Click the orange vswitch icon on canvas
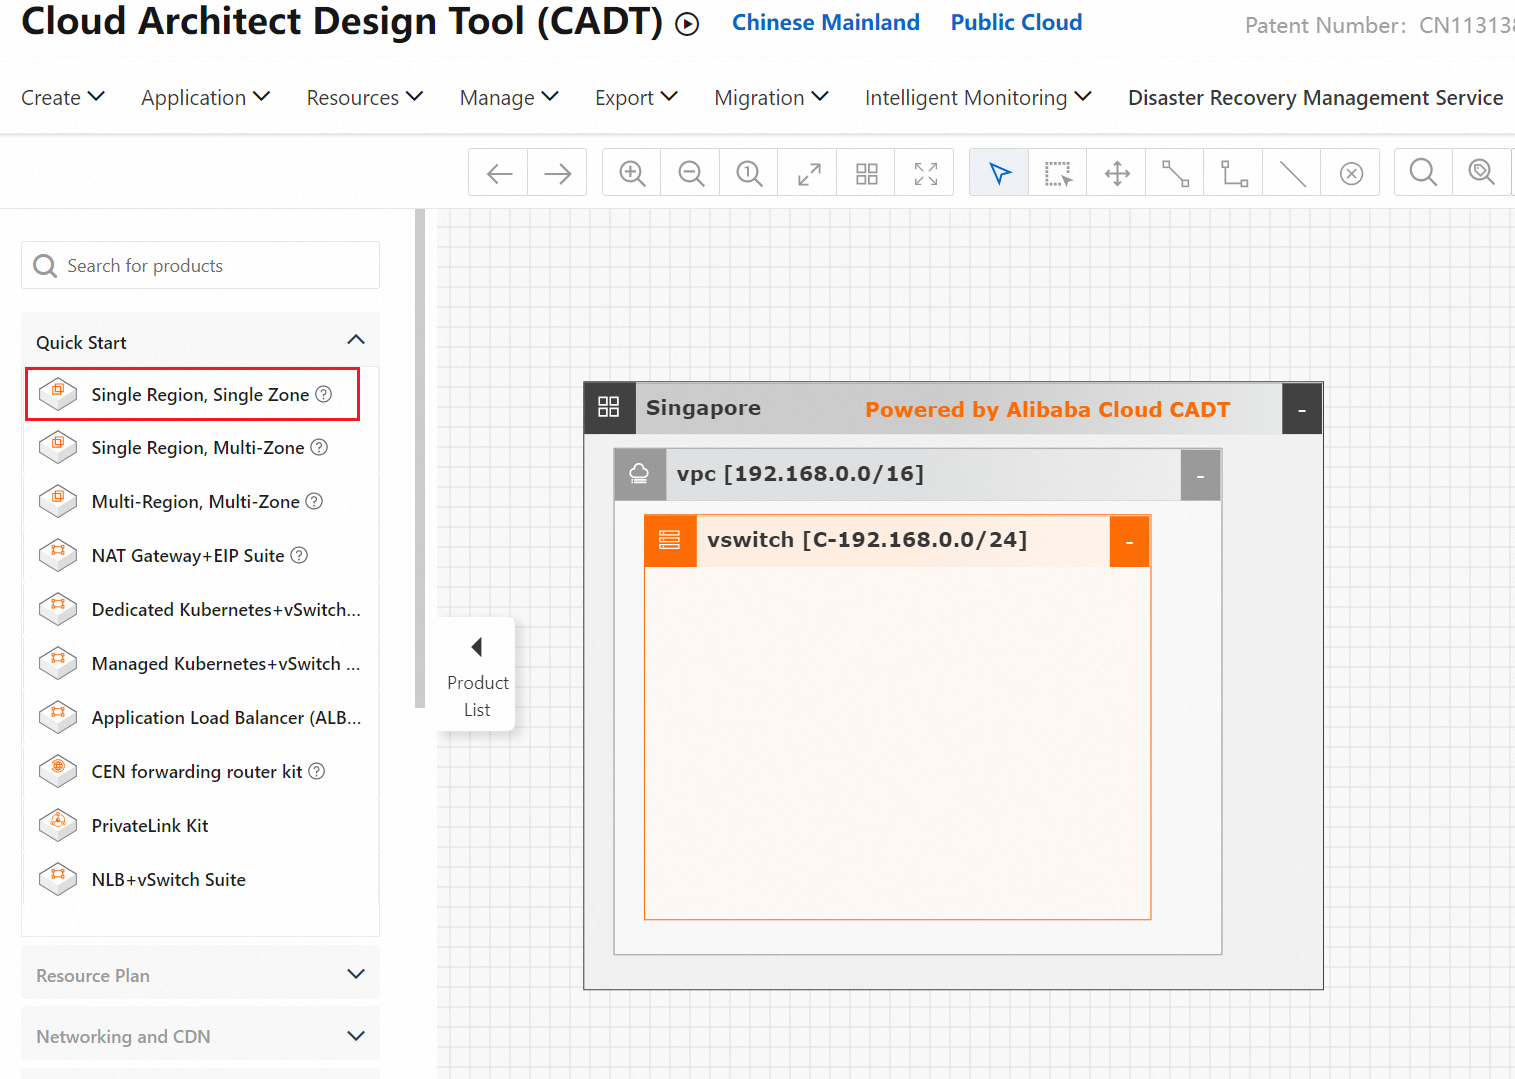Viewport: 1515px width, 1079px height. (670, 540)
